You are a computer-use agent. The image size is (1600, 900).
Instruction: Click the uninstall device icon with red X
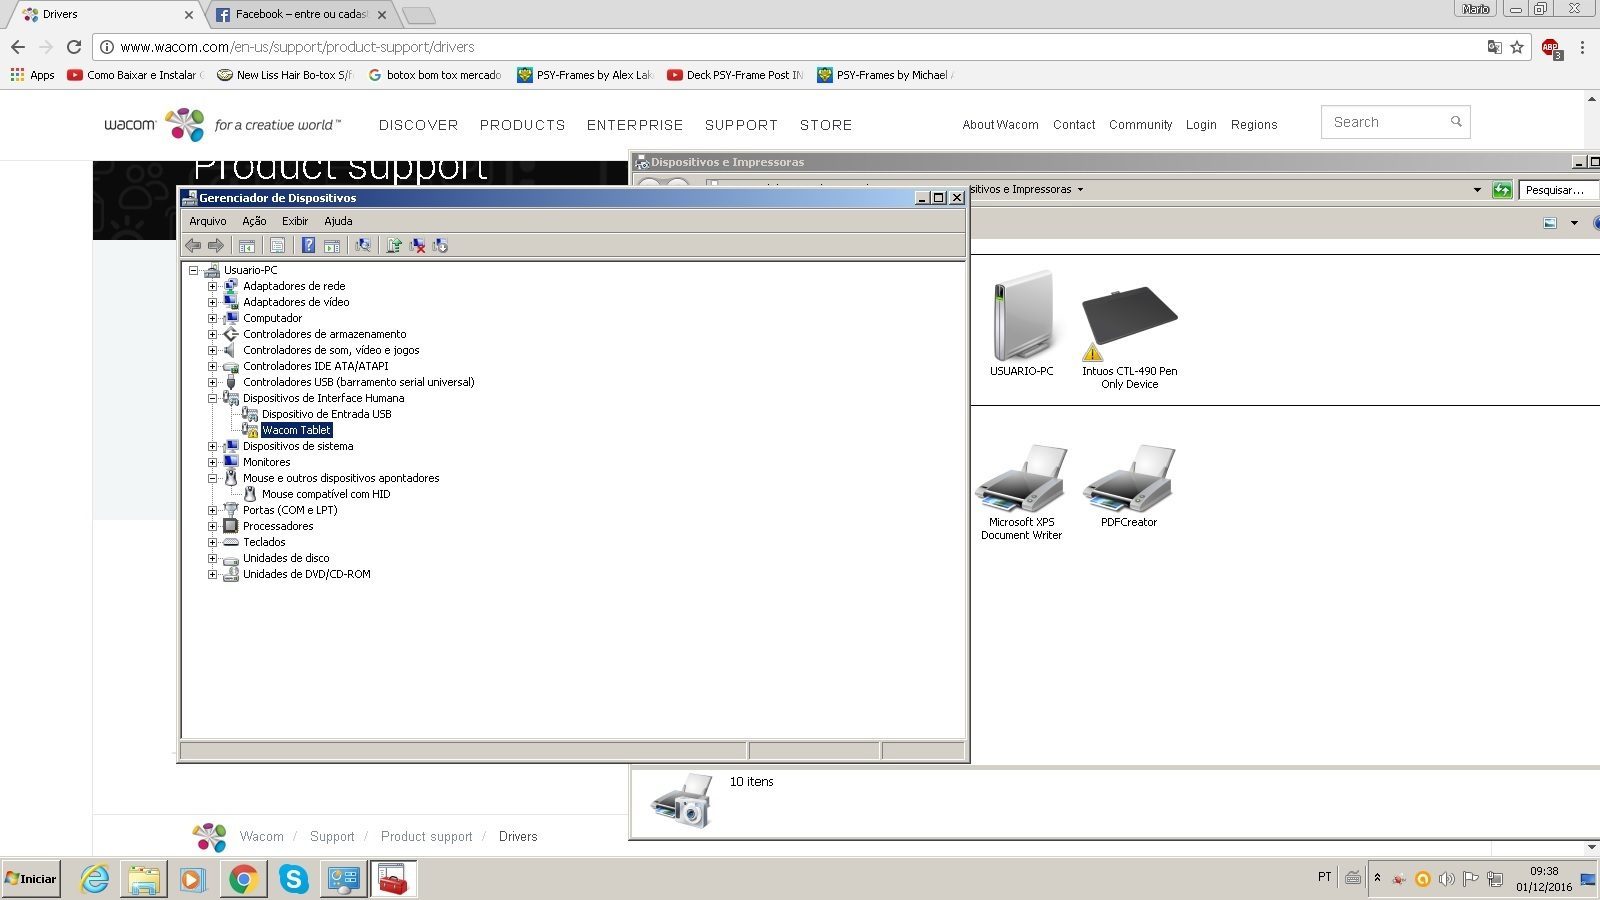(x=417, y=245)
